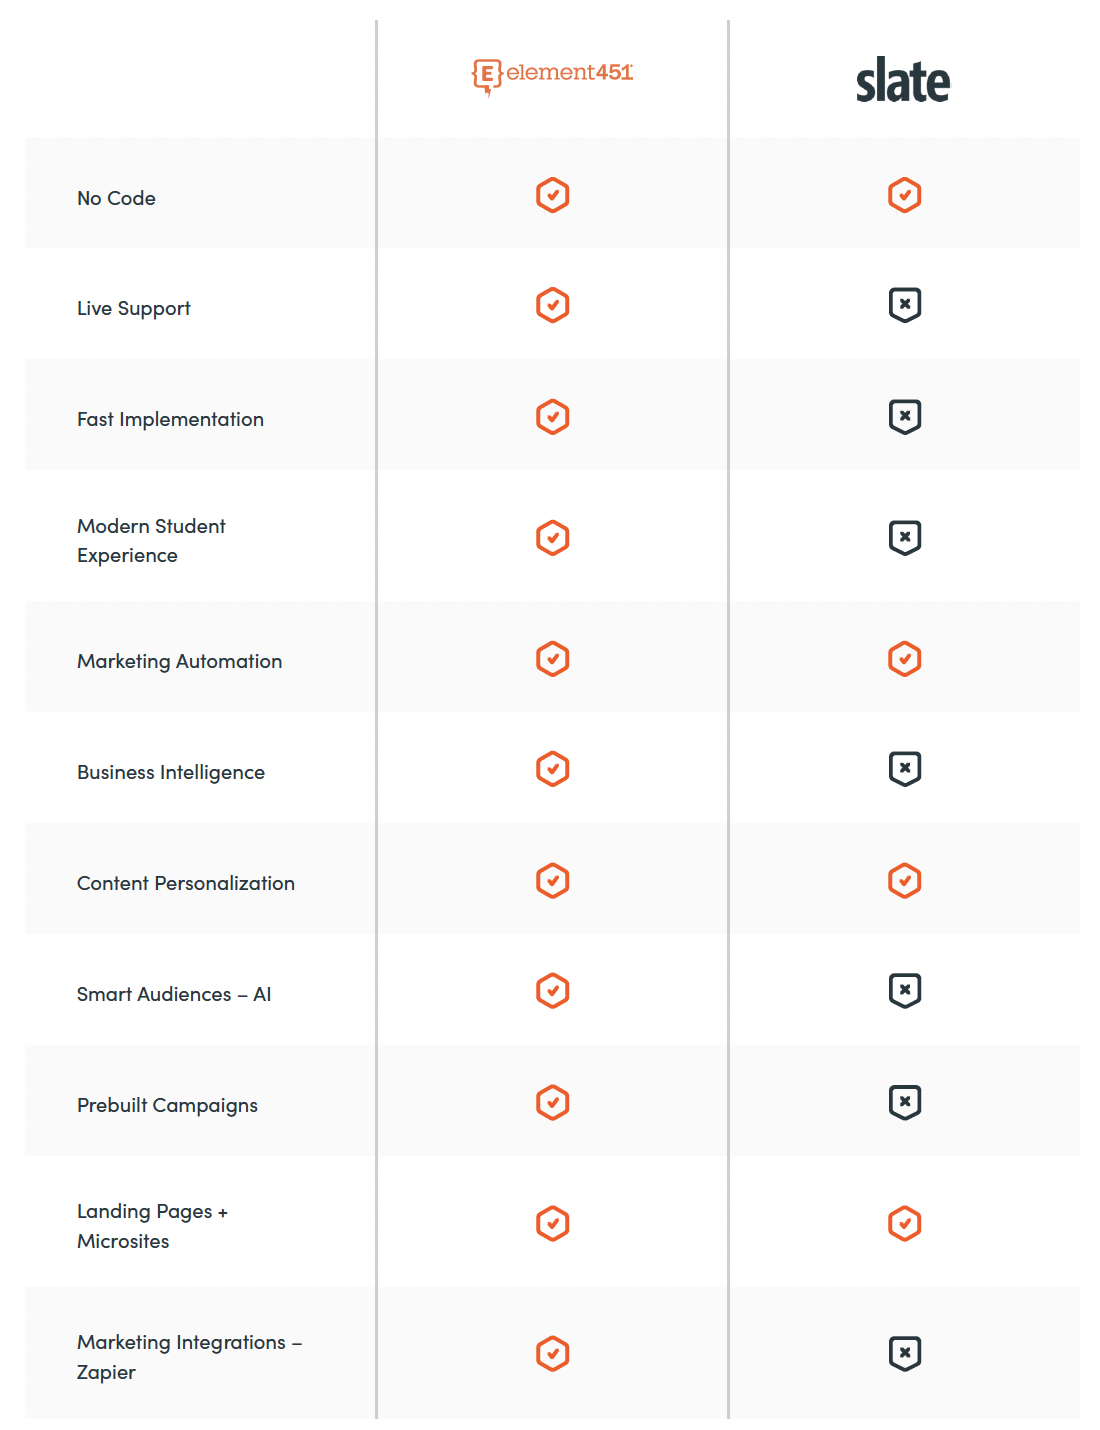This screenshot has width=1100, height=1430.
Task: Click slate's checkmark for Landing Pages + Microsites
Action: pos(905,1223)
